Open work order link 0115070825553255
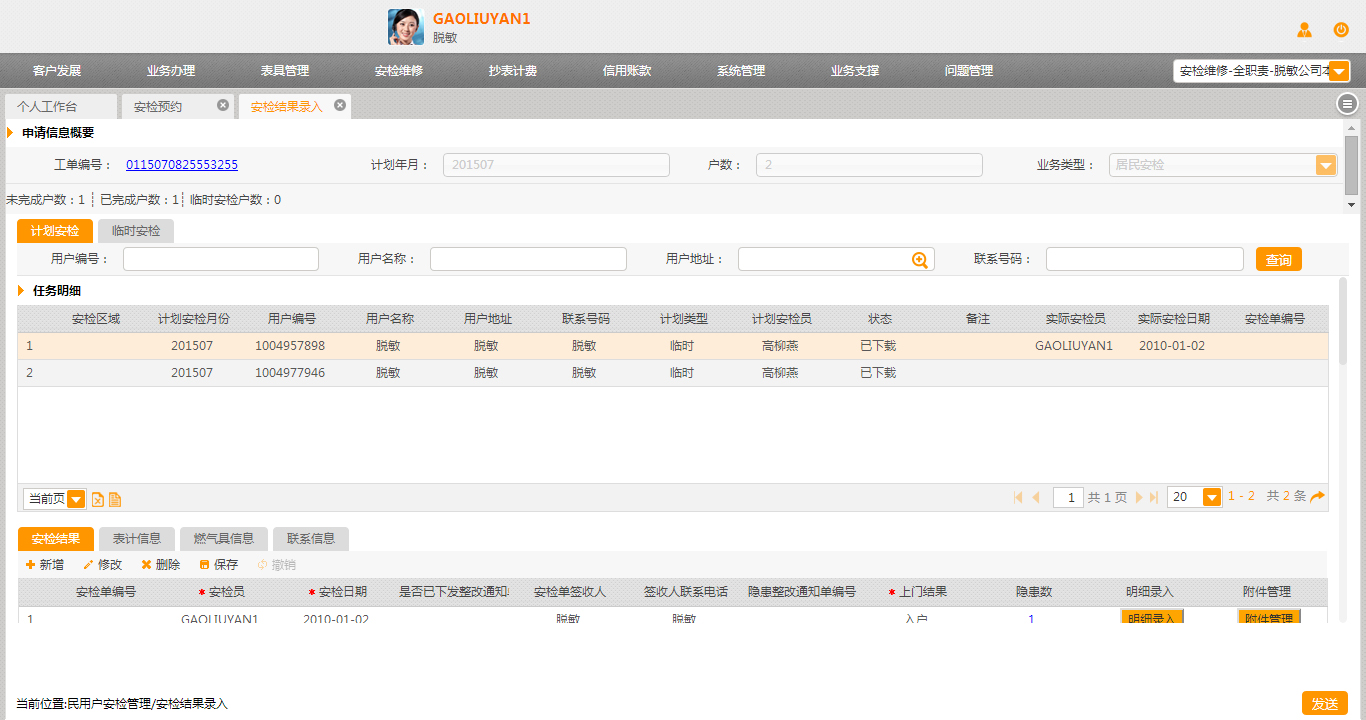The height and width of the screenshot is (720, 1366). 182,165
